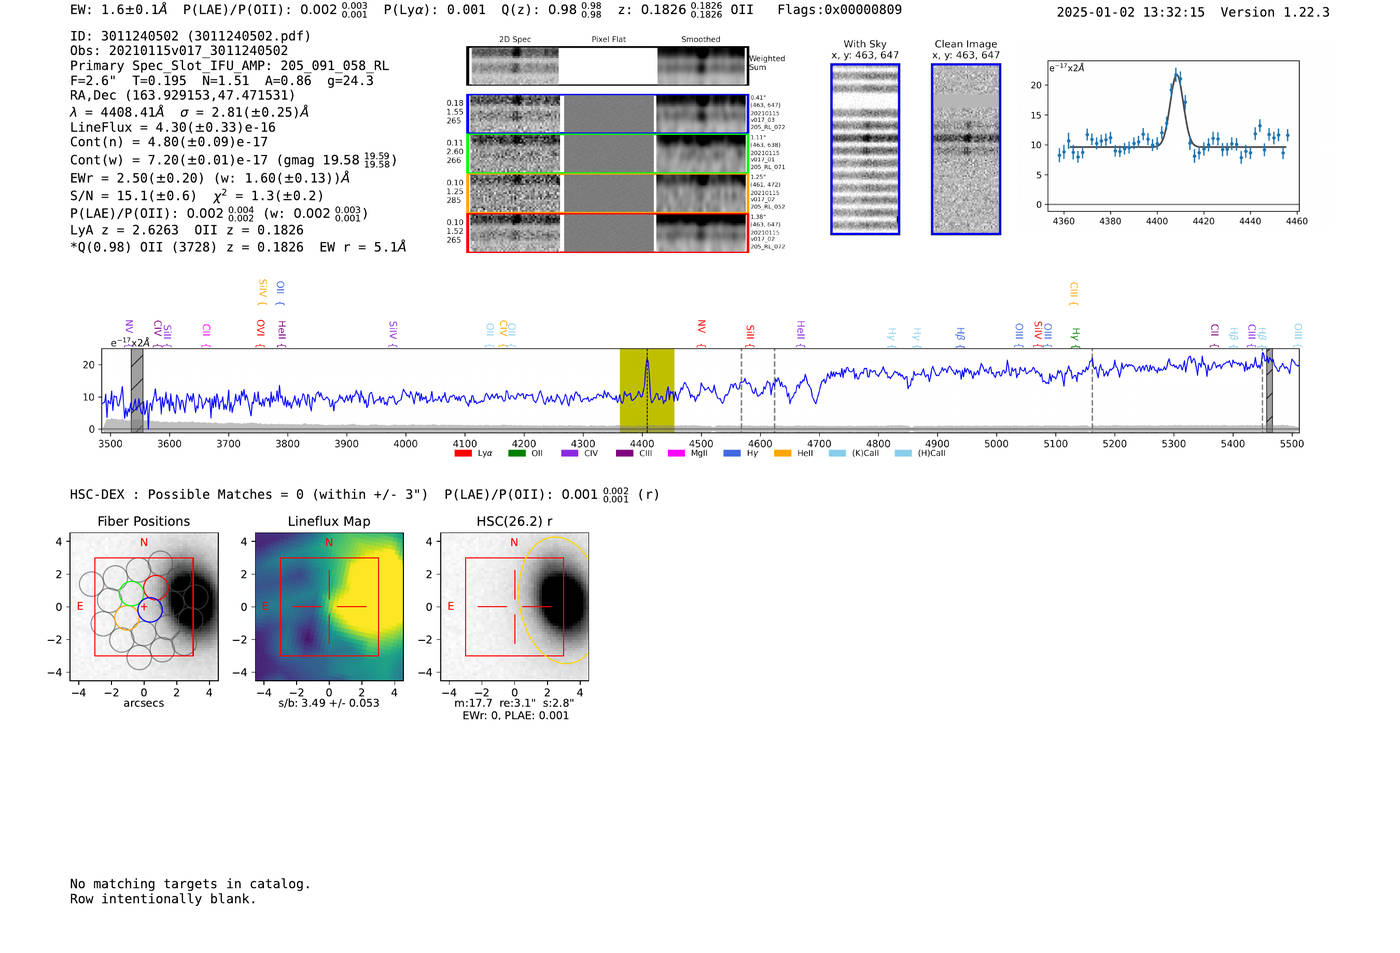Open the Clean Image cutout
1400x953 pixels.
click(x=966, y=149)
